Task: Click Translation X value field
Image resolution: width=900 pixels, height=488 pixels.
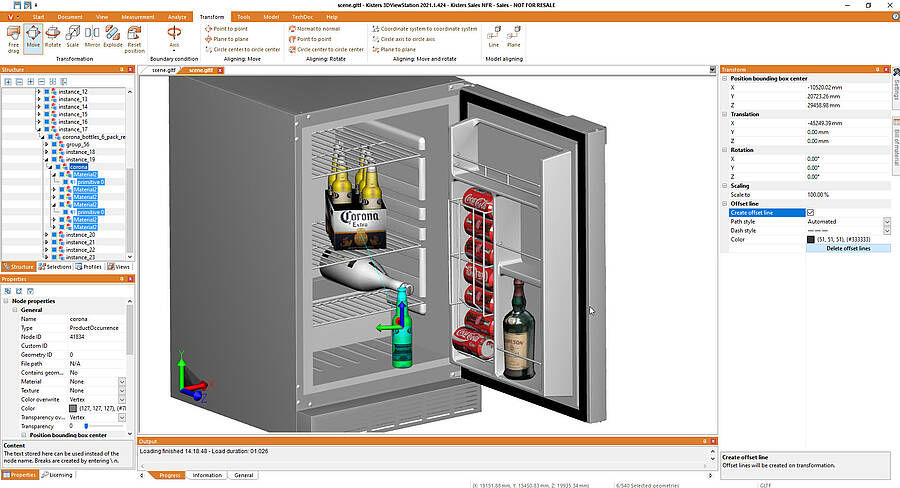Action: [848, 123]
